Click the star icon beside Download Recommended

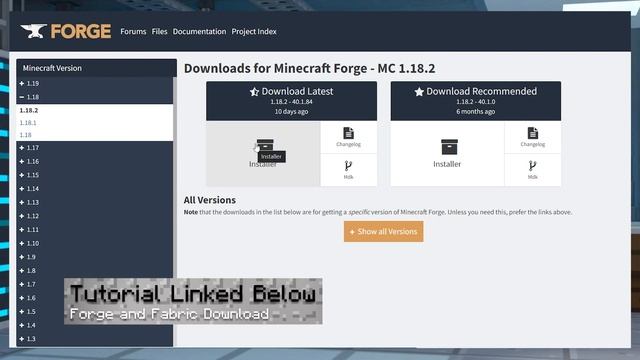419,92
